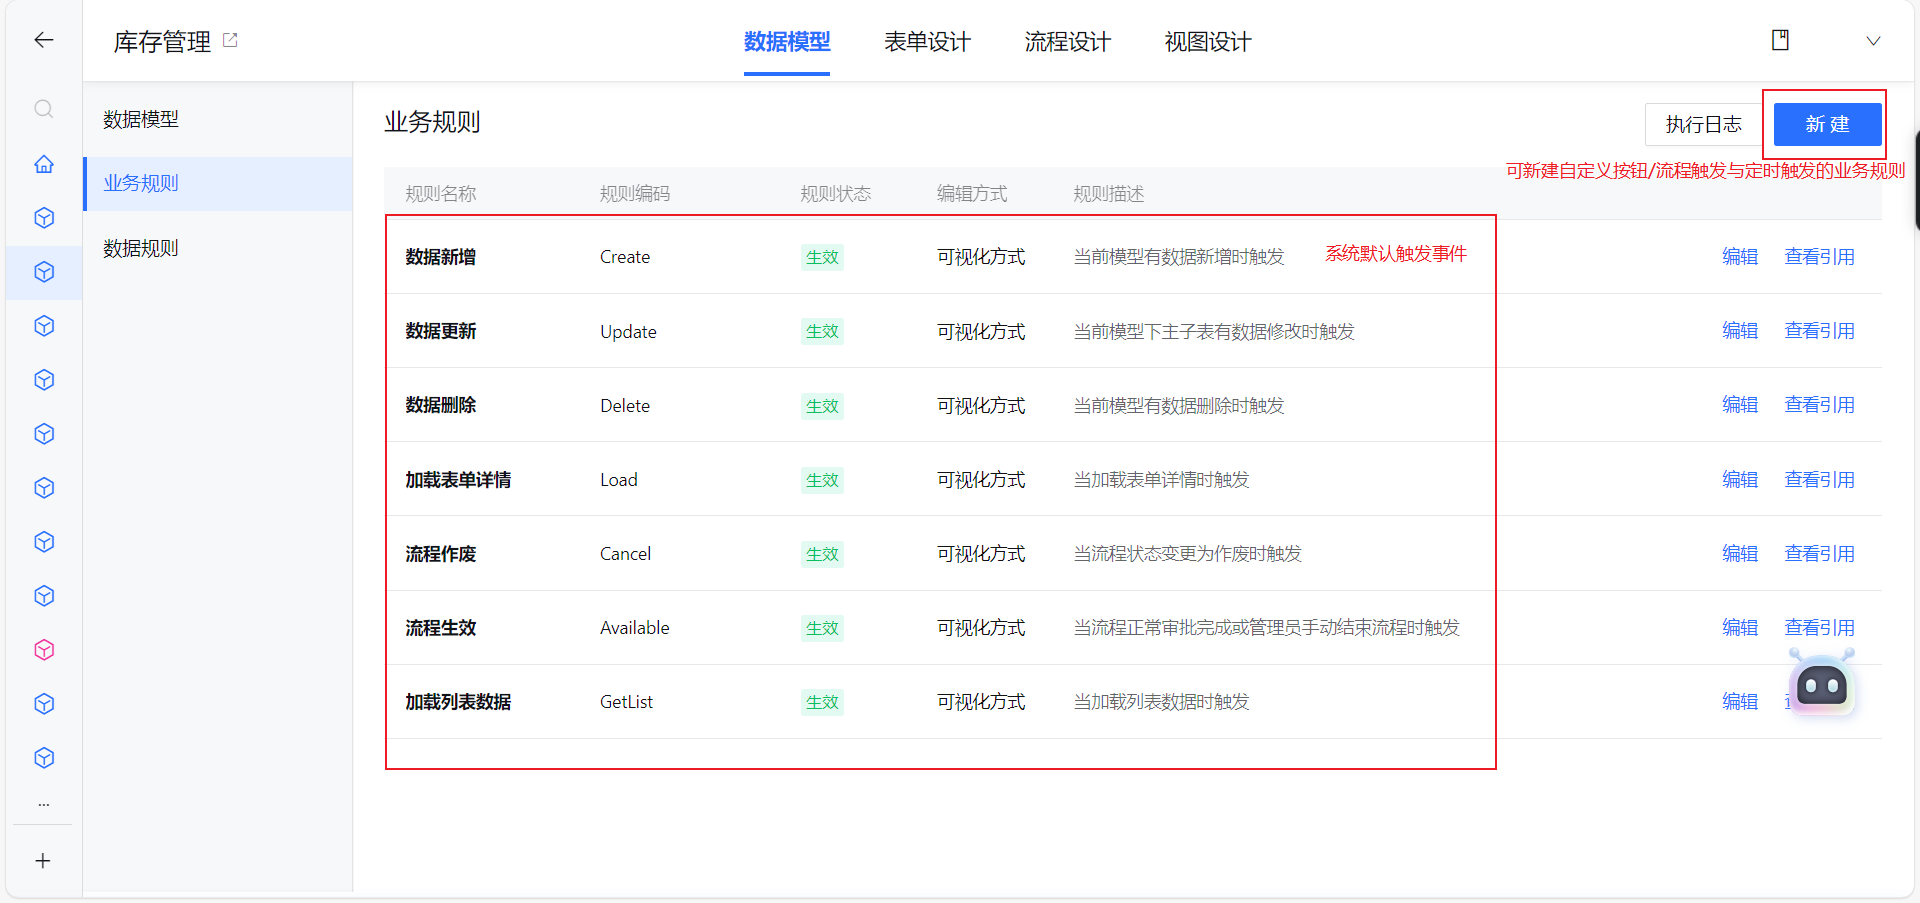
Task: View references for 加载表单详情 rule
Action: coord(1819,480)
